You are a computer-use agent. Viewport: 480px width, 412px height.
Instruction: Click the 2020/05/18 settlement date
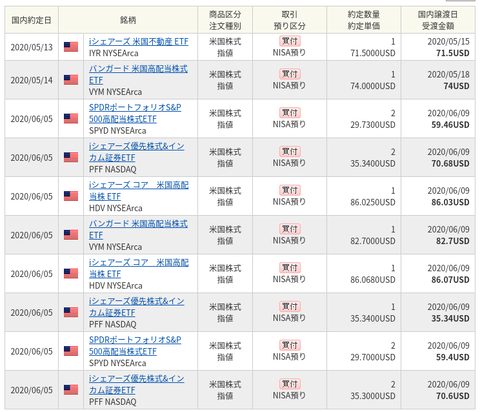[x=448, y=75]
